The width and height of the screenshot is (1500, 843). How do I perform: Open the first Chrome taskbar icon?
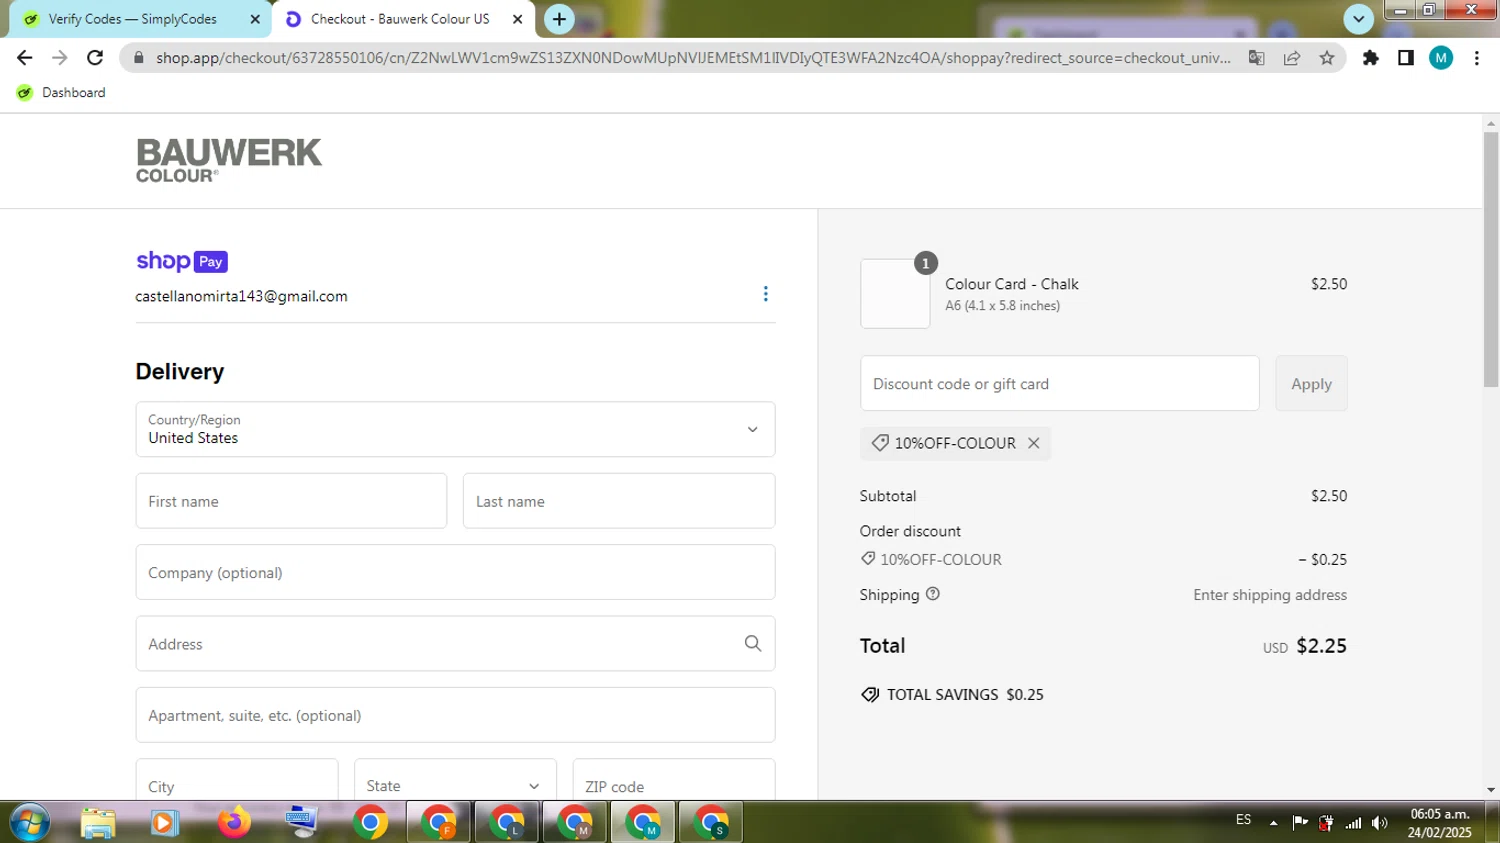(x=370, y=822)
